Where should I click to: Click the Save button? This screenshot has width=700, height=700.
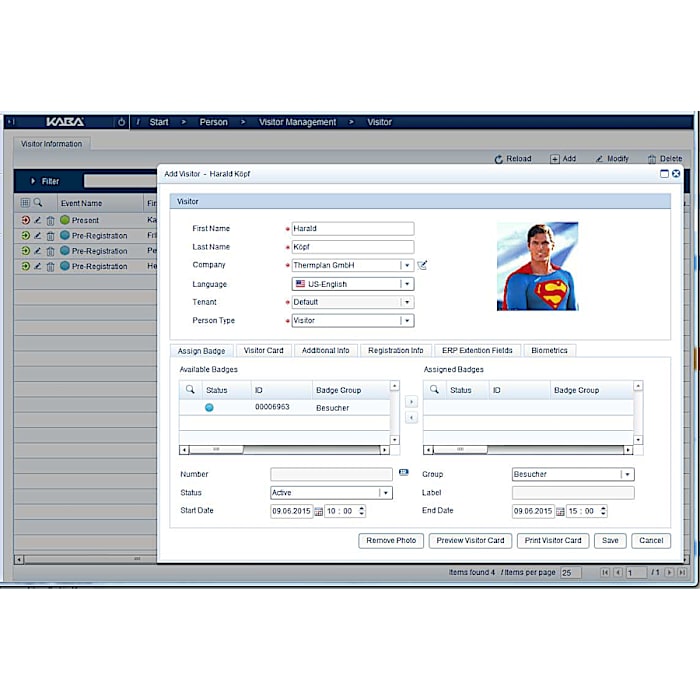pyautogui.click(x=609, y=540)
